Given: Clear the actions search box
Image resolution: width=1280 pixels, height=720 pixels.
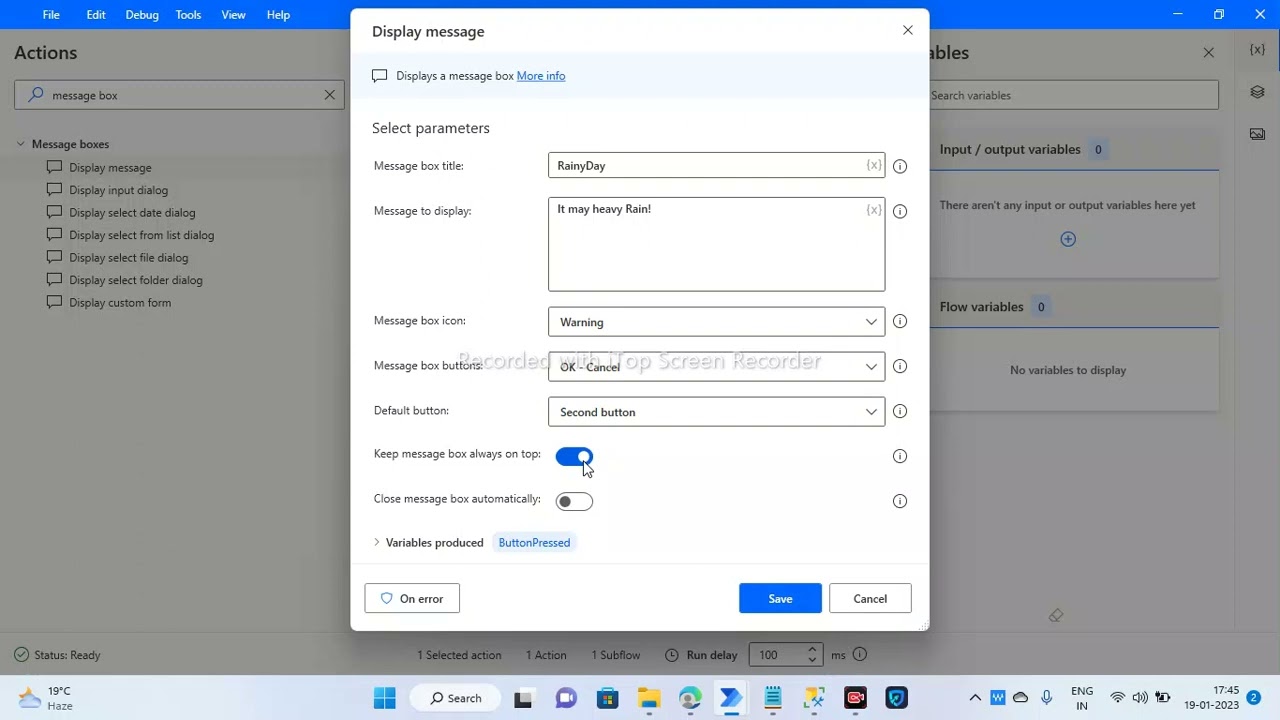Looking at the screenshot, I should (x=329, y=95).
